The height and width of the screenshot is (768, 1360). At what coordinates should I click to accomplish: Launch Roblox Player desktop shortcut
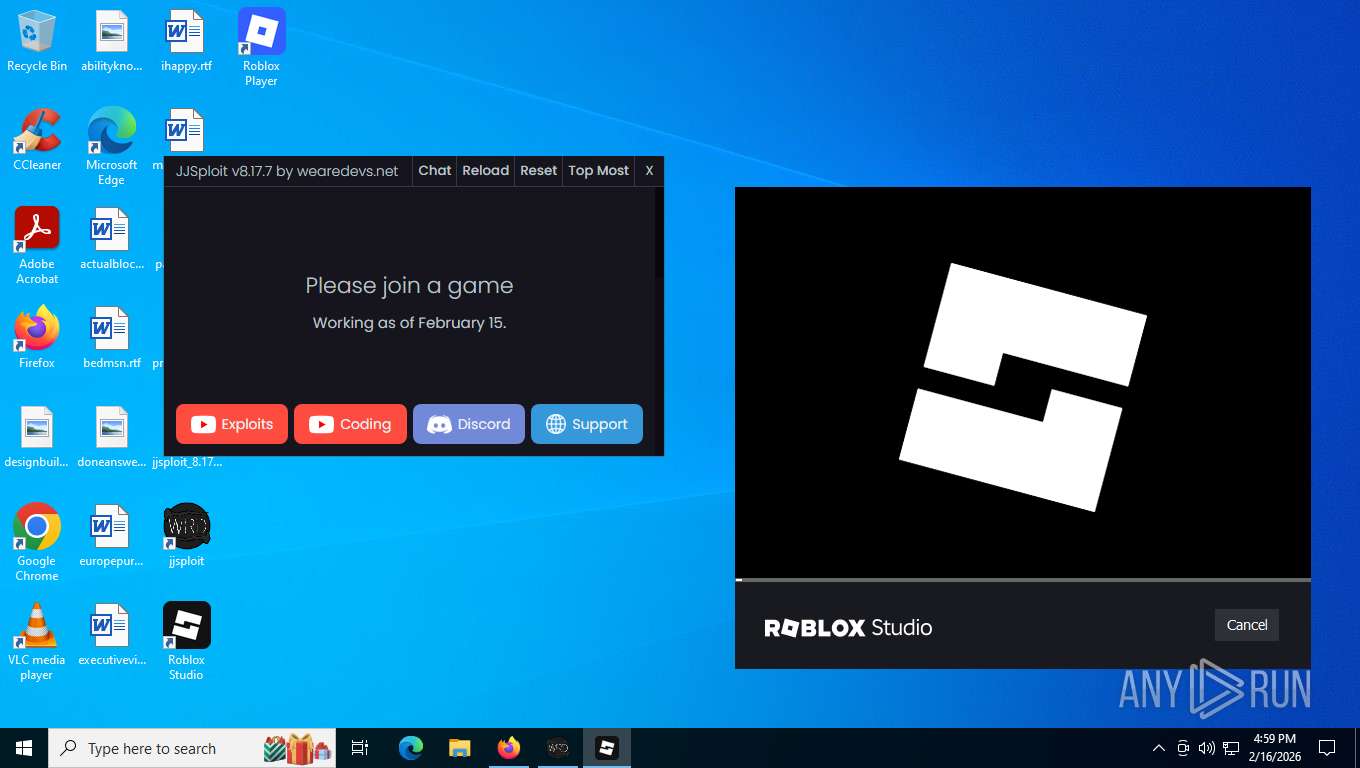point(261,47)
